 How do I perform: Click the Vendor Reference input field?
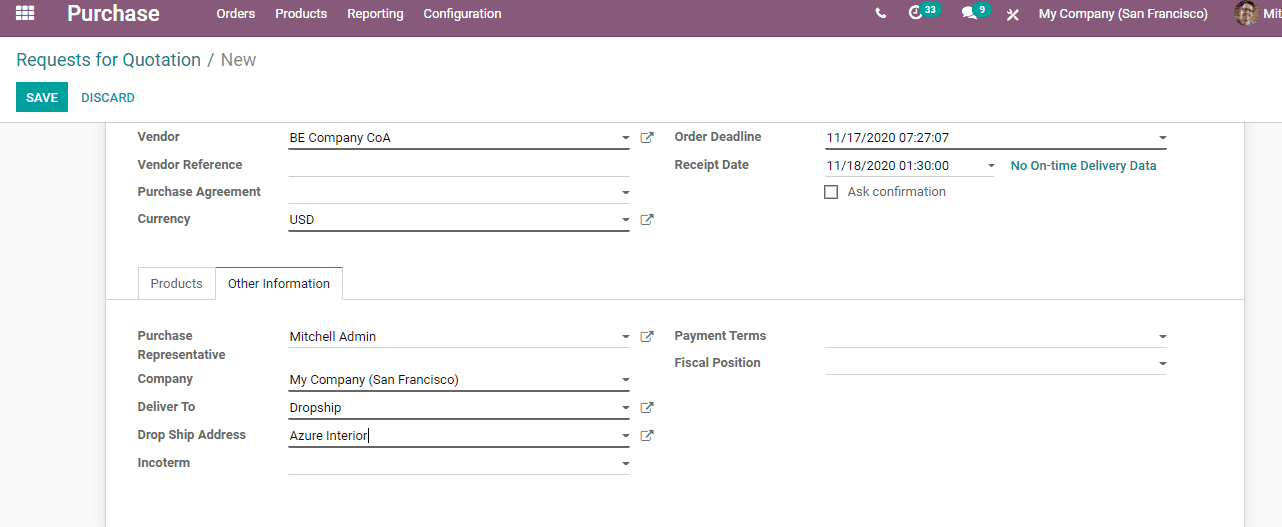pyautogui.click(x=458, y=165)
